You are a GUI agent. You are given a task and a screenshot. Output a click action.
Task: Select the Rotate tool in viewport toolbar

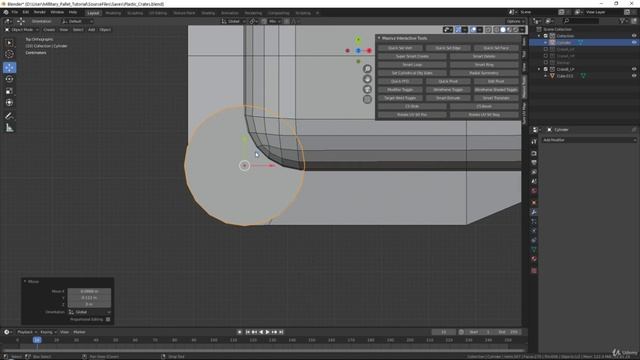click(x=9, y=79)
